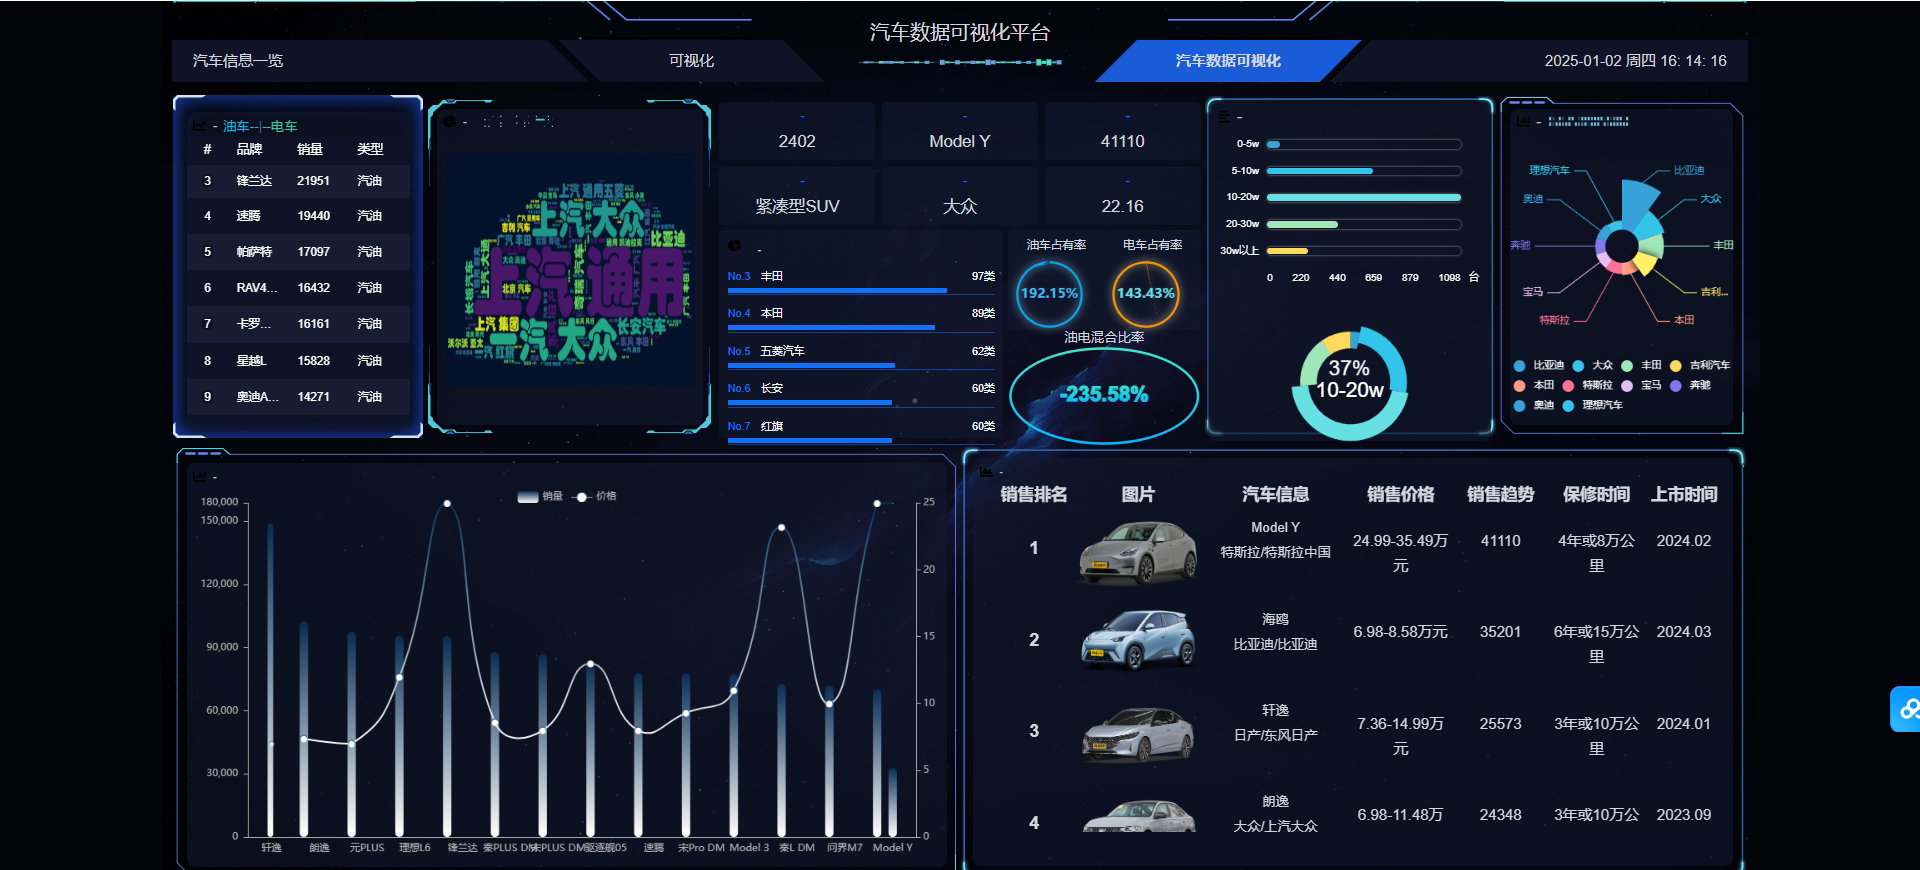Select the 汽车数据可视化 tab
This screenshot has width=1920, height=870.
tap(1228, 61)
